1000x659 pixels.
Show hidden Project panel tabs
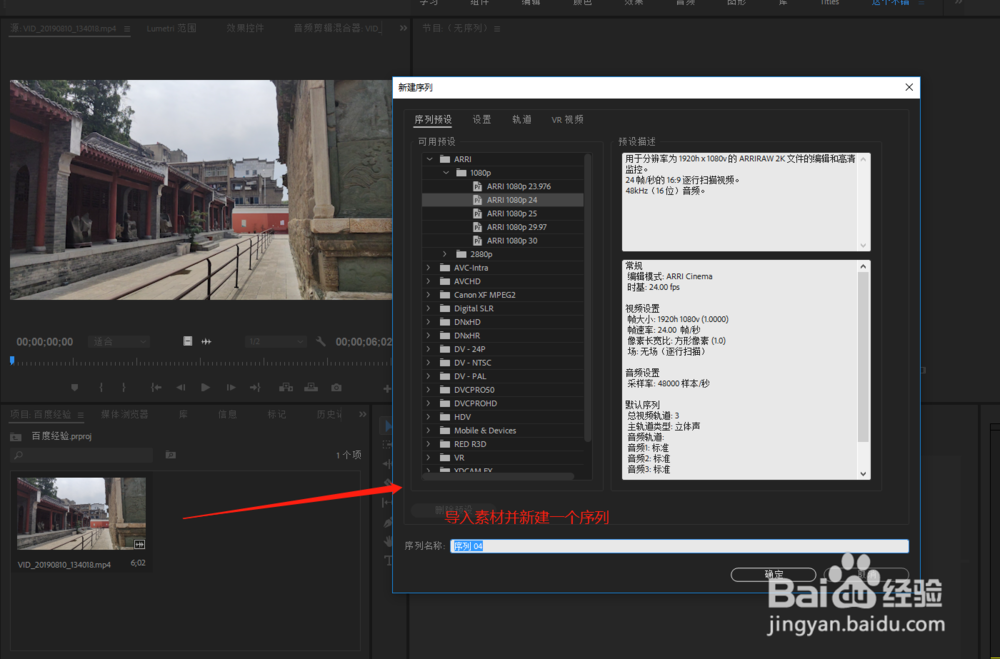363,414
